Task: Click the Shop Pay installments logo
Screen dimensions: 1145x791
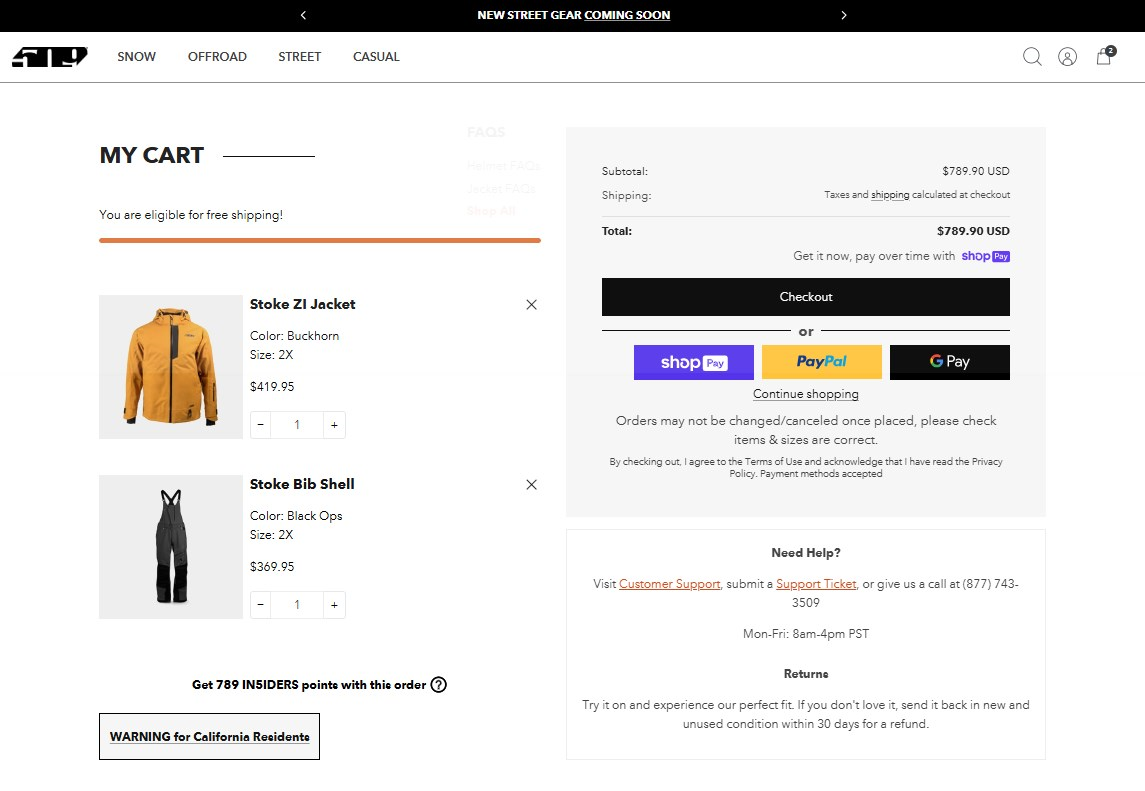Action: click(x=985, y=256)
